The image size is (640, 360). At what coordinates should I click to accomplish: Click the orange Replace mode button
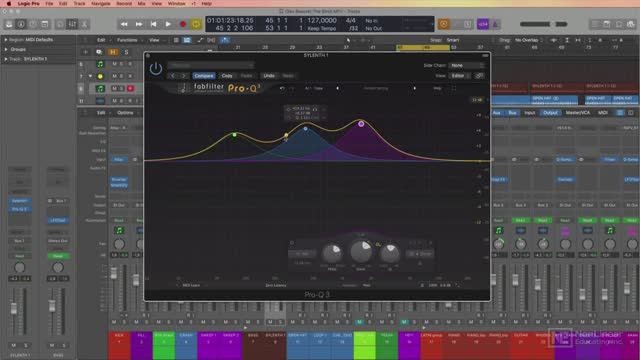tap(444, 24)
